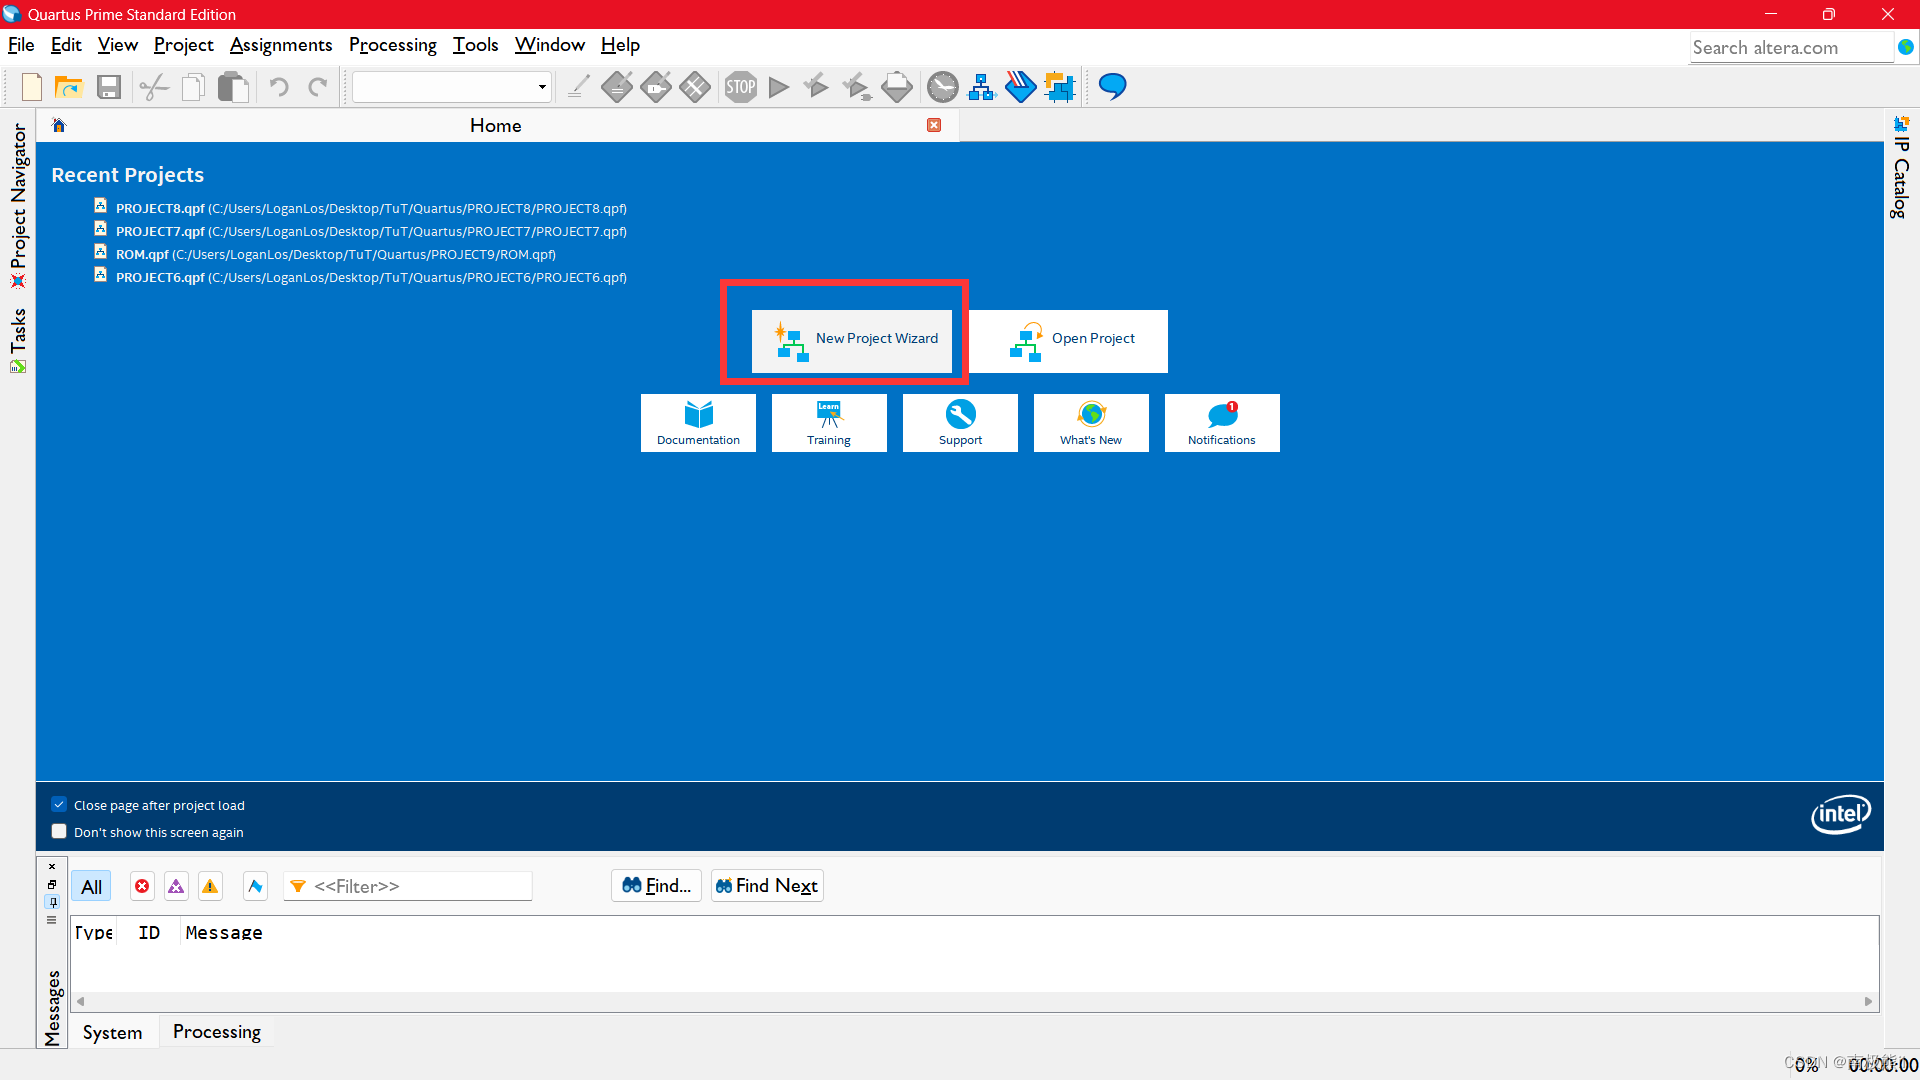
Task: Click the blue speech bubble toolbar icon
Action: click(x=1112, y=88)
